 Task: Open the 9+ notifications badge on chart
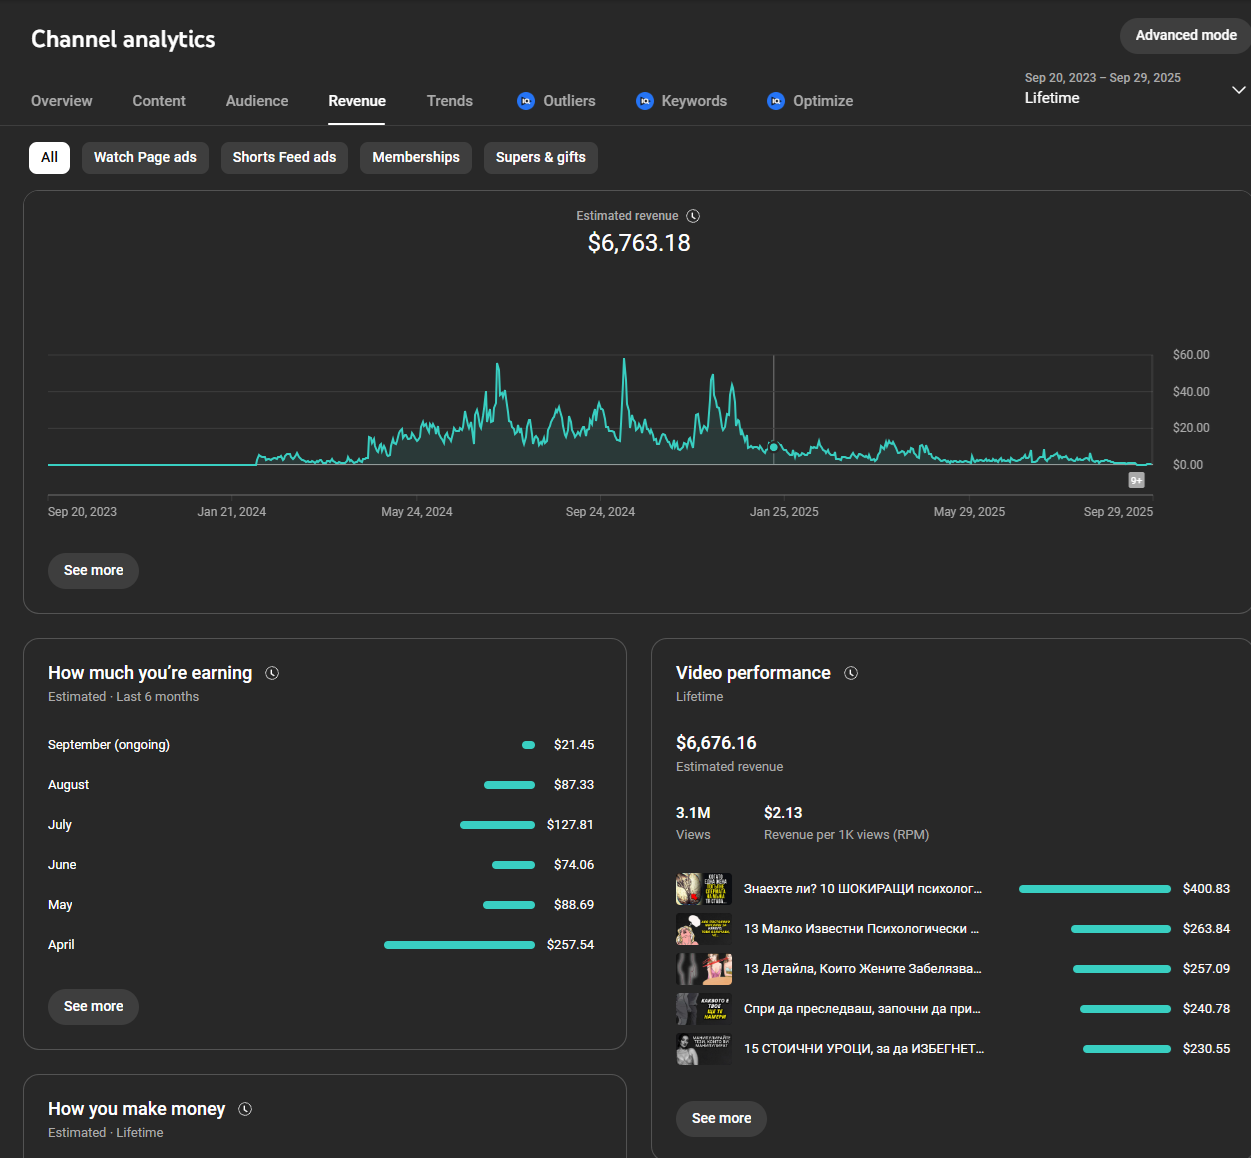pyautogui.click(x=1136, y=480)
